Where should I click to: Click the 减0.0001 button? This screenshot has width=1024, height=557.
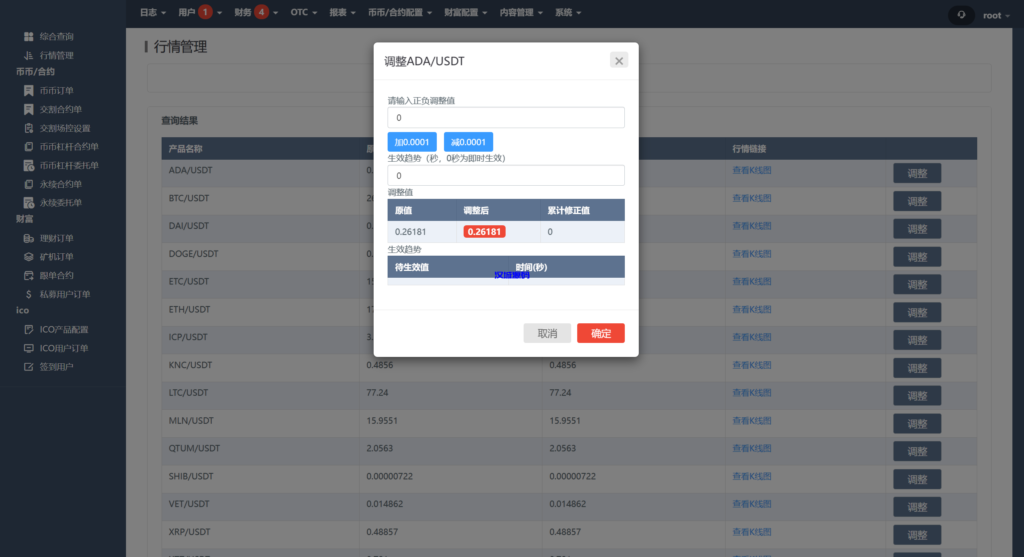coord(468,142)
